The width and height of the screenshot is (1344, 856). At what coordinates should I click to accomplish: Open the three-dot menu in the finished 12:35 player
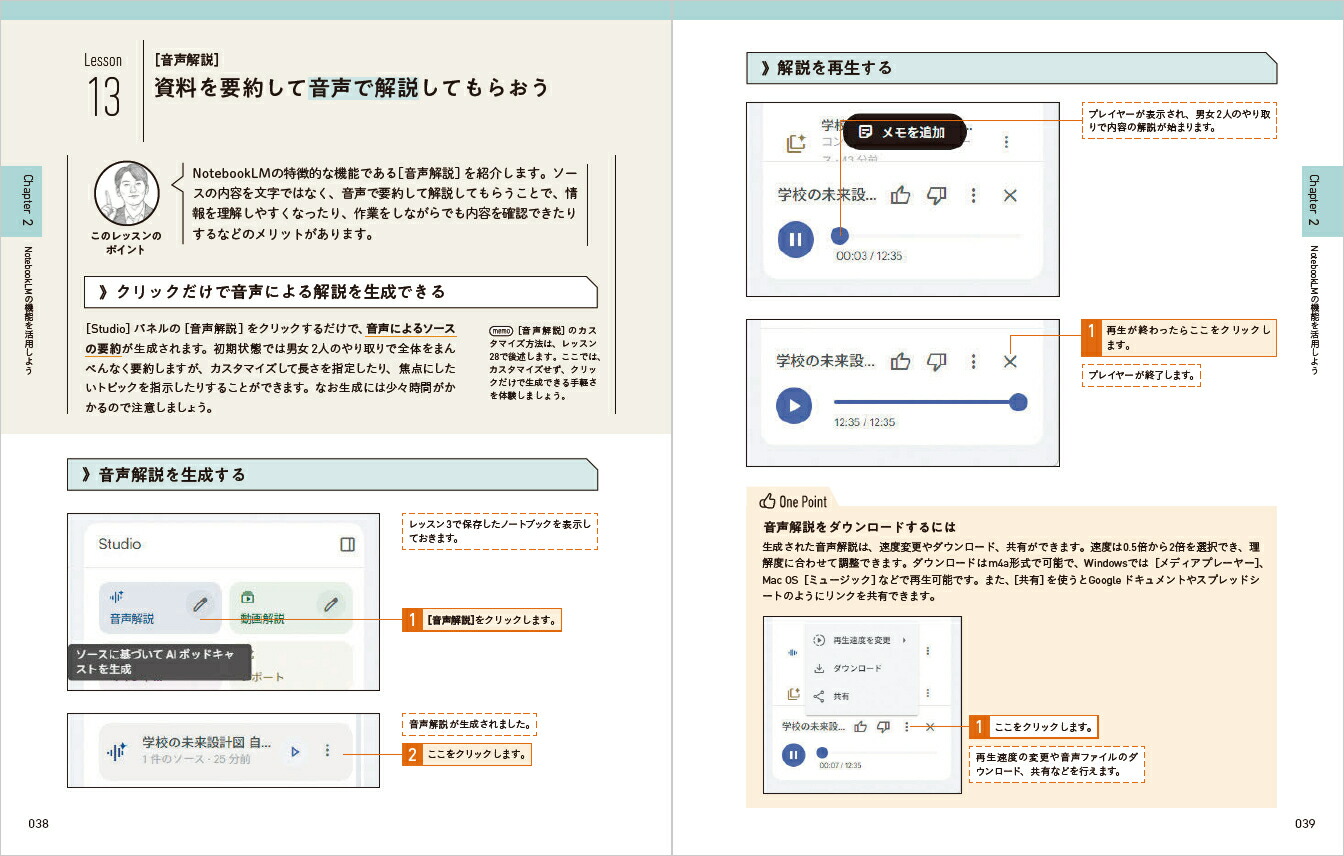pyautogui.click(x=973, y=362)
